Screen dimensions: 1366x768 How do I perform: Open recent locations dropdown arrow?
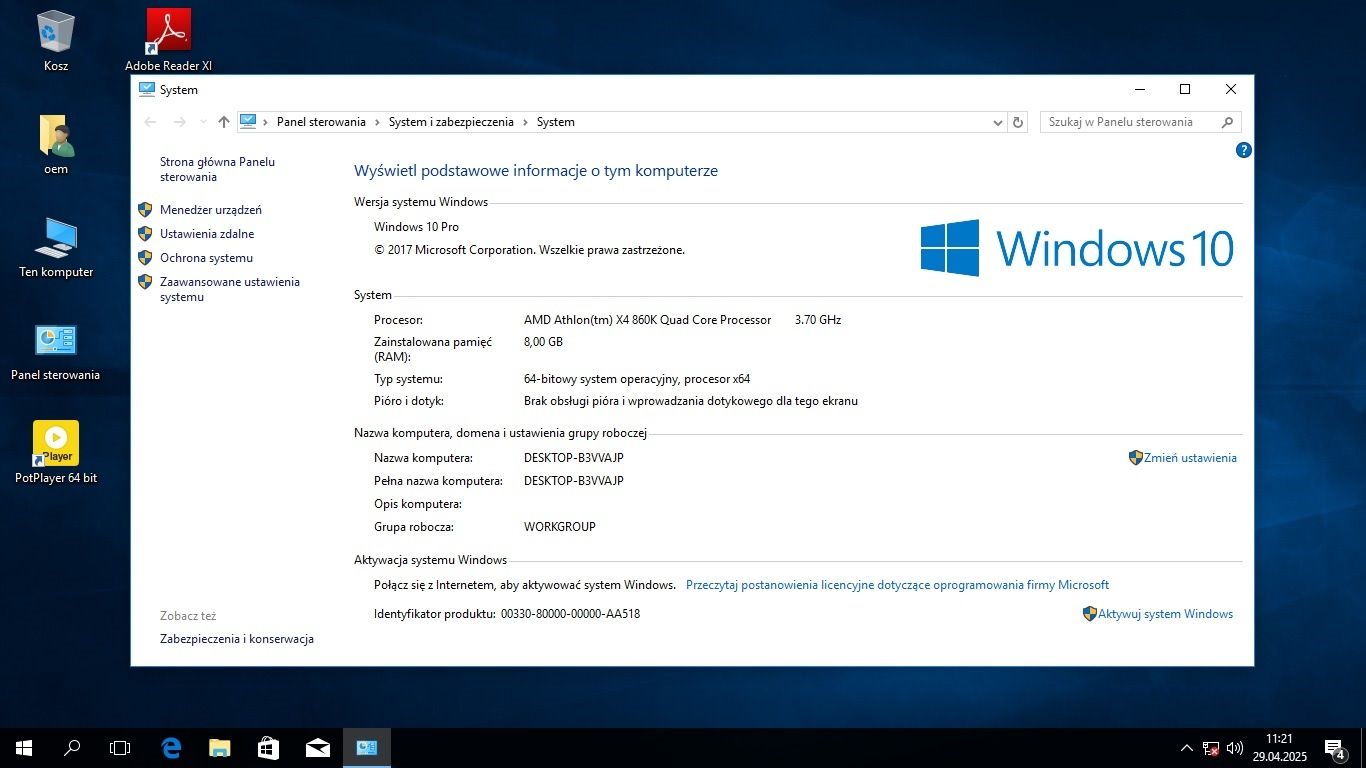[x=203, y=122]
